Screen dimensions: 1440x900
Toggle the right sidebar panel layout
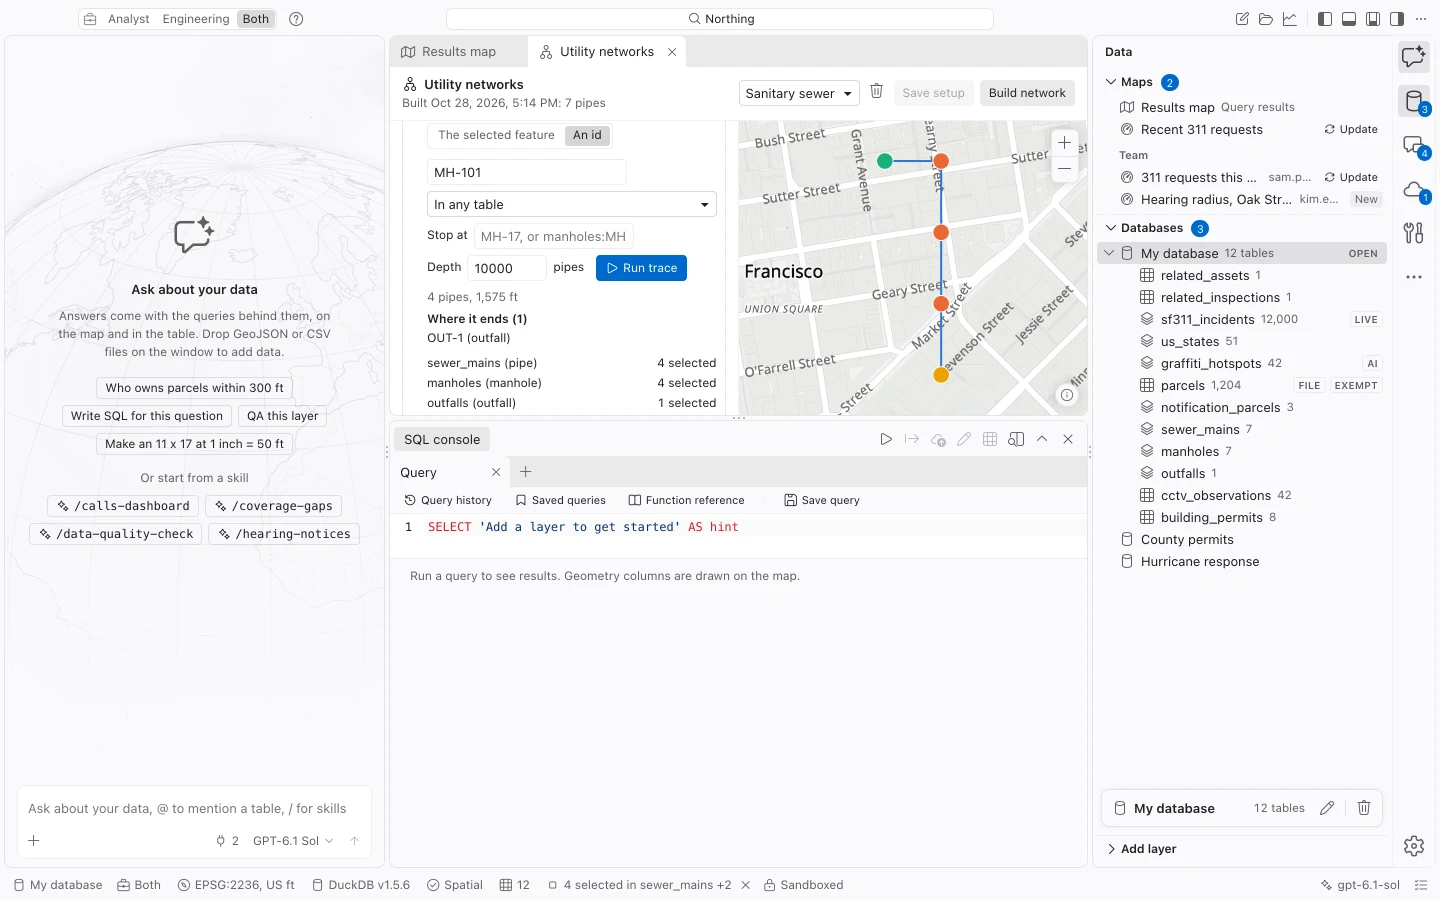pos(1397,19)
